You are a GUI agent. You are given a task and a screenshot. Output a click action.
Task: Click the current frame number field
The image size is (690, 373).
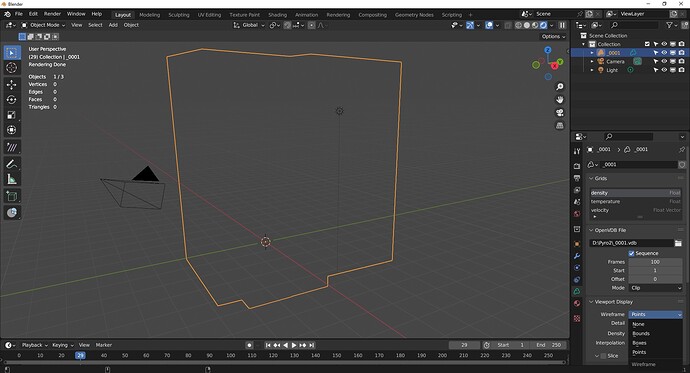(464, 345)
